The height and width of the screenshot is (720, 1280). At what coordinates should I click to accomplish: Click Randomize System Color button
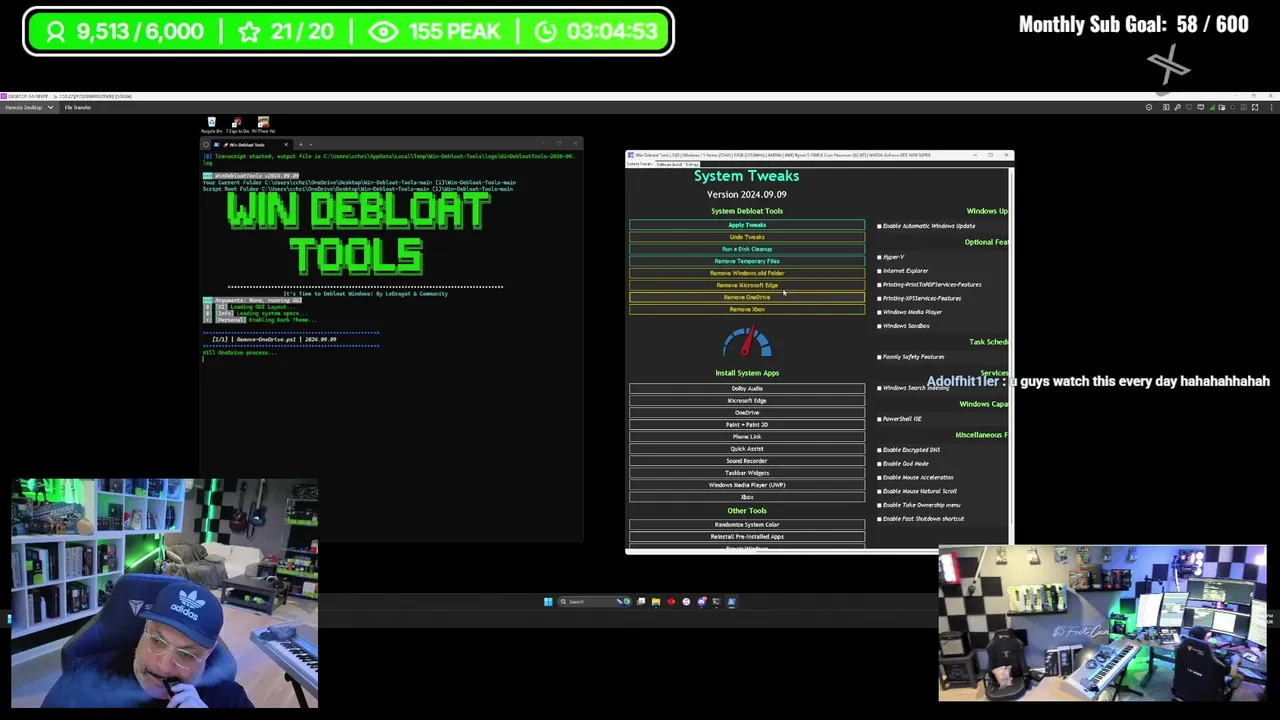click(x=747, y=524)
